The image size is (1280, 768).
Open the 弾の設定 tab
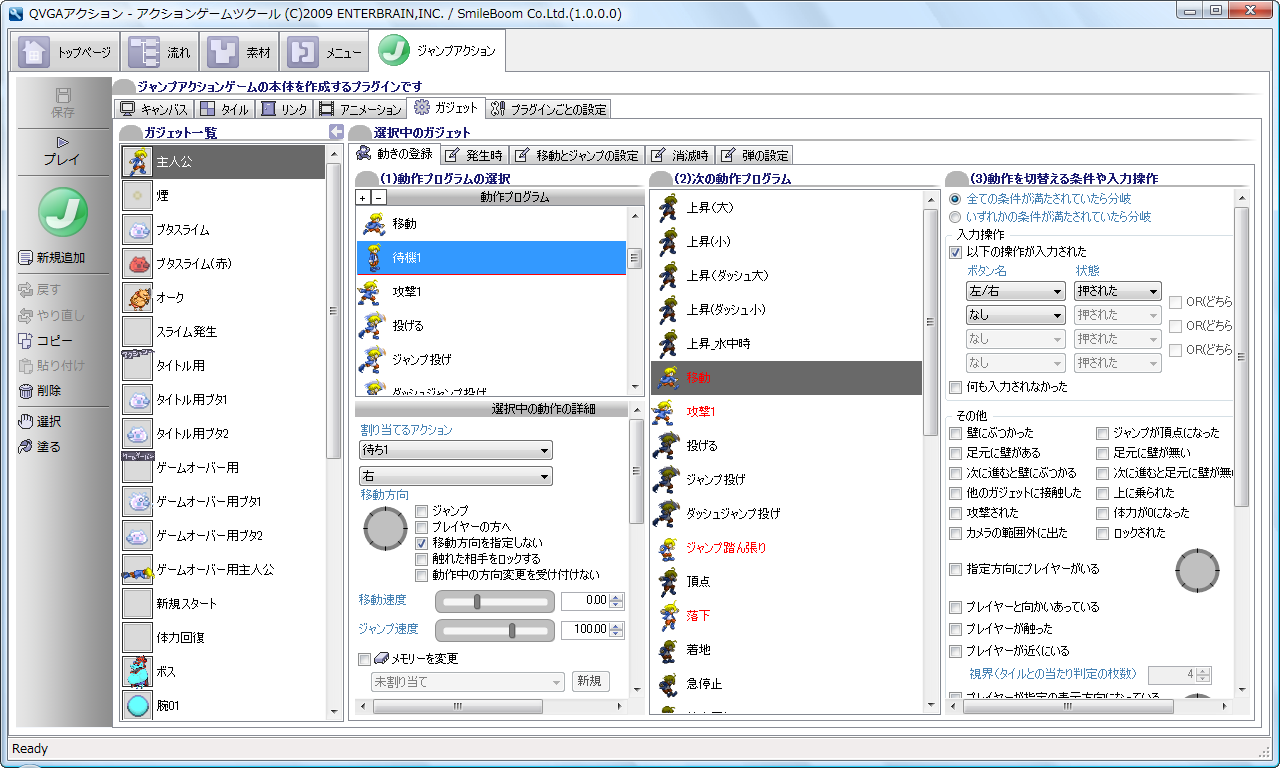pyautogui.click(x=754, y=155)
